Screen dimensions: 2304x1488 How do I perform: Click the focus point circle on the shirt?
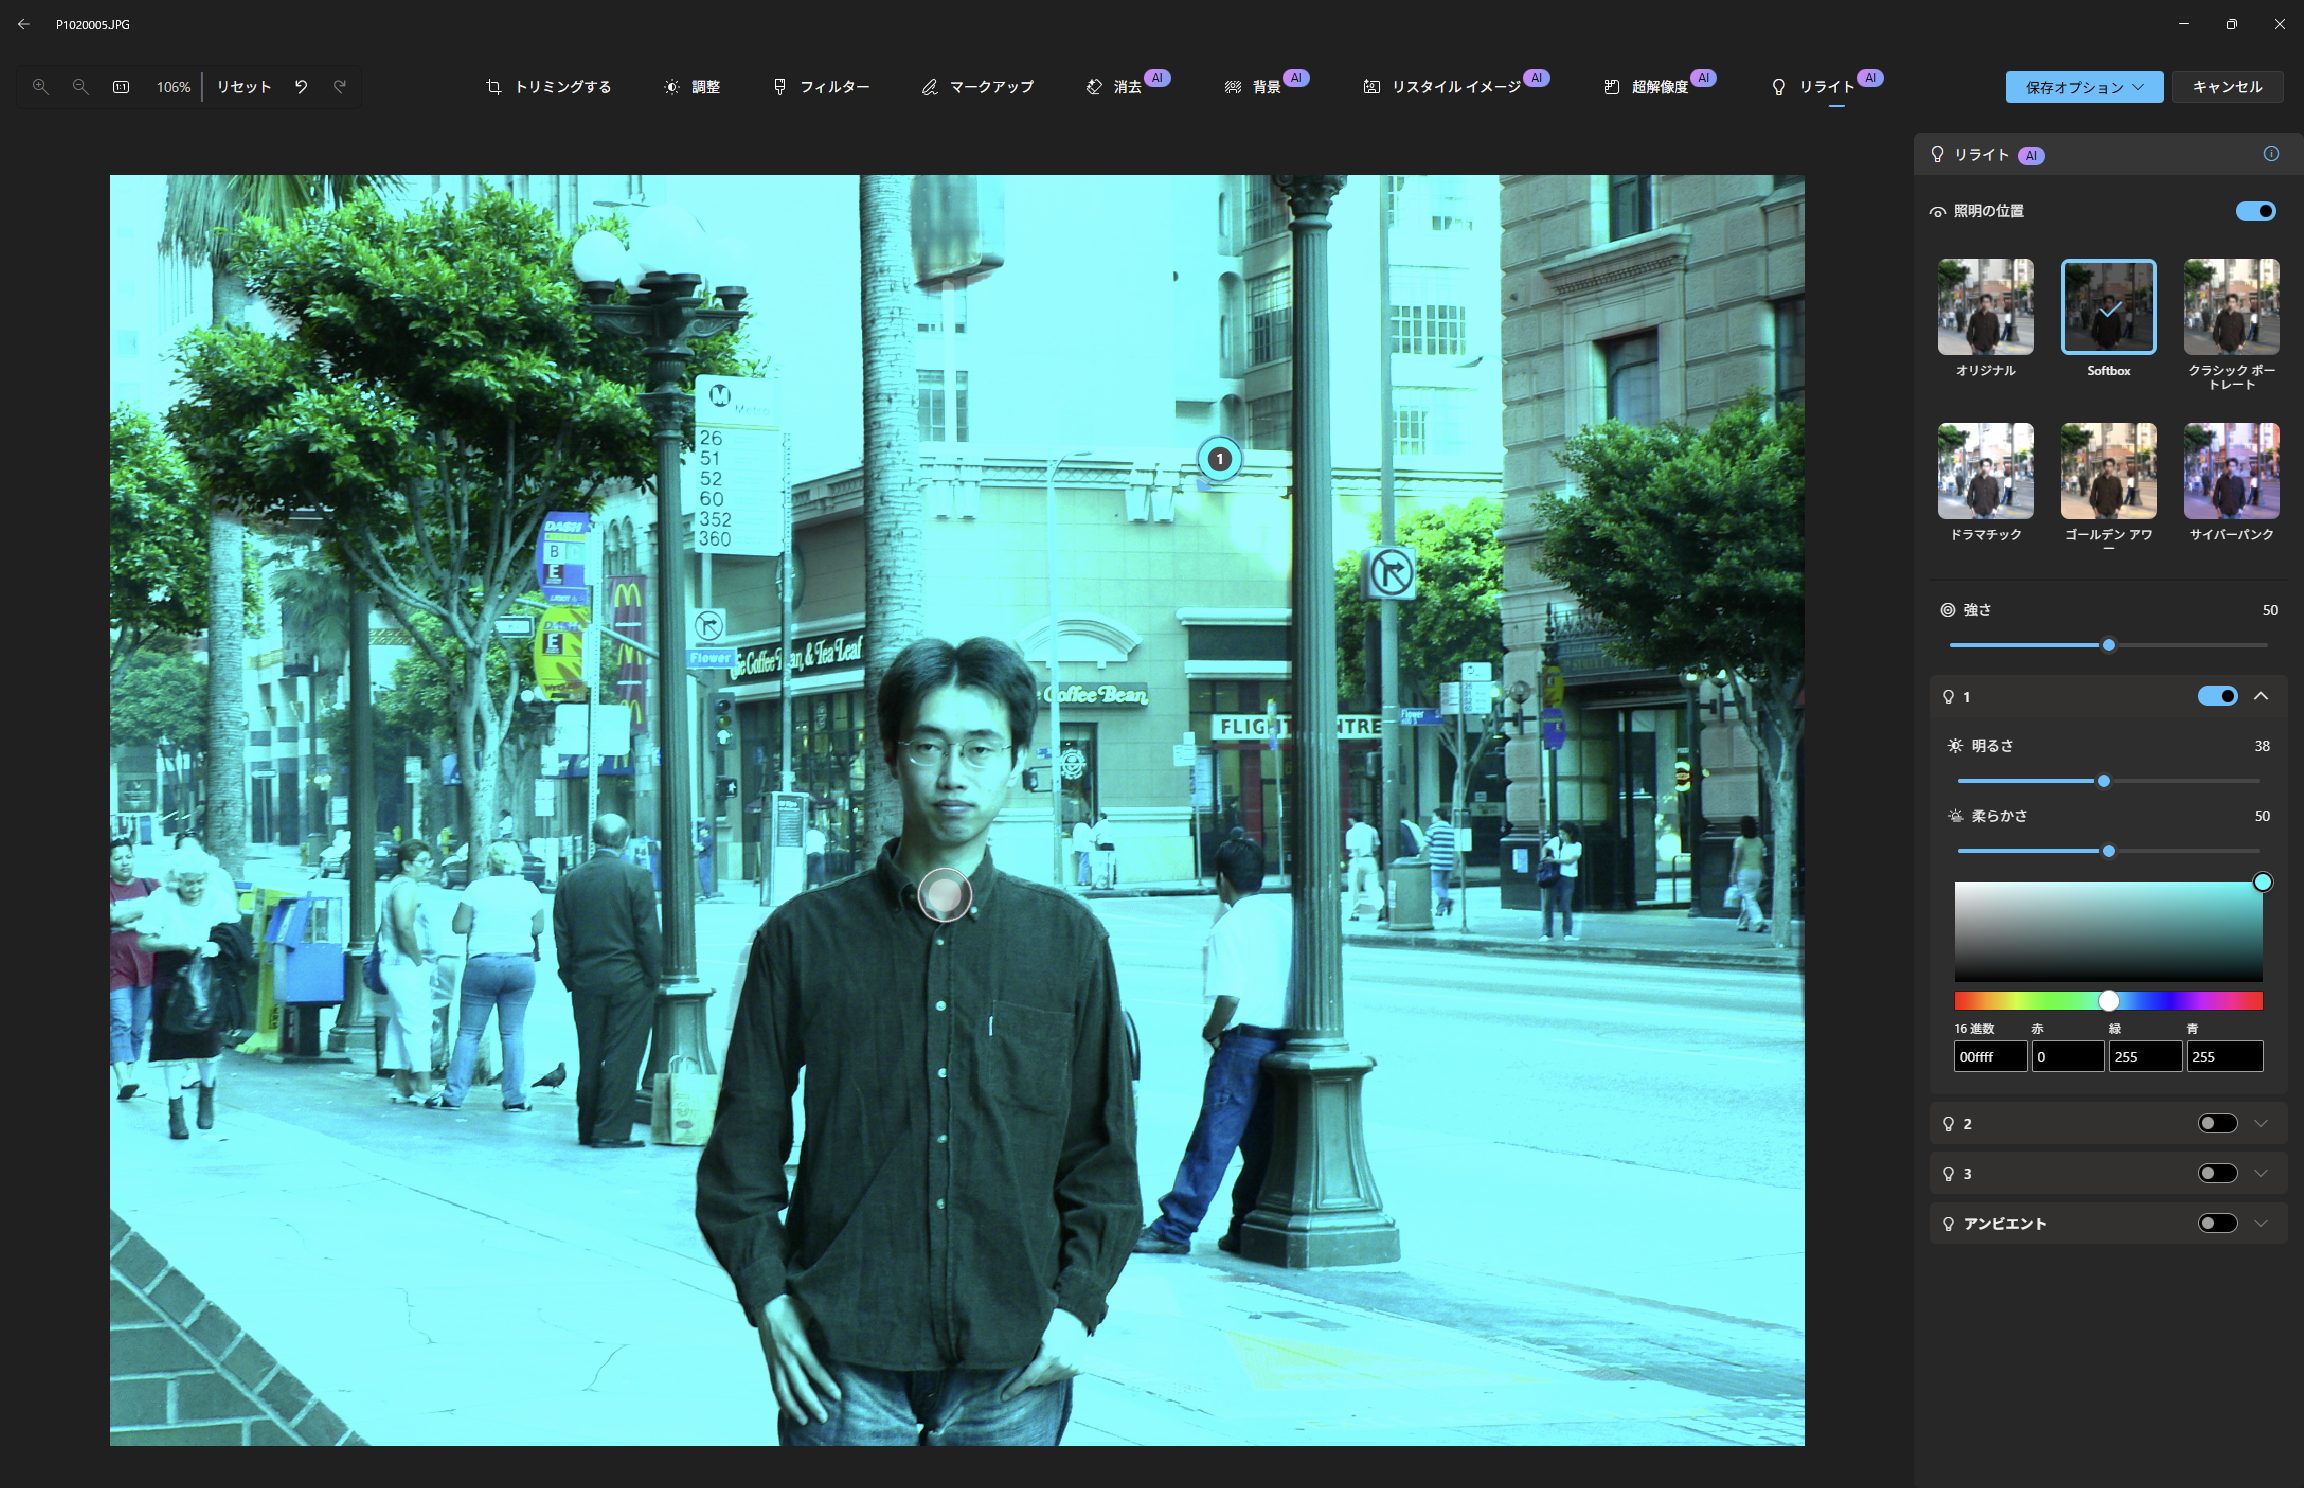tap(944, 894)
